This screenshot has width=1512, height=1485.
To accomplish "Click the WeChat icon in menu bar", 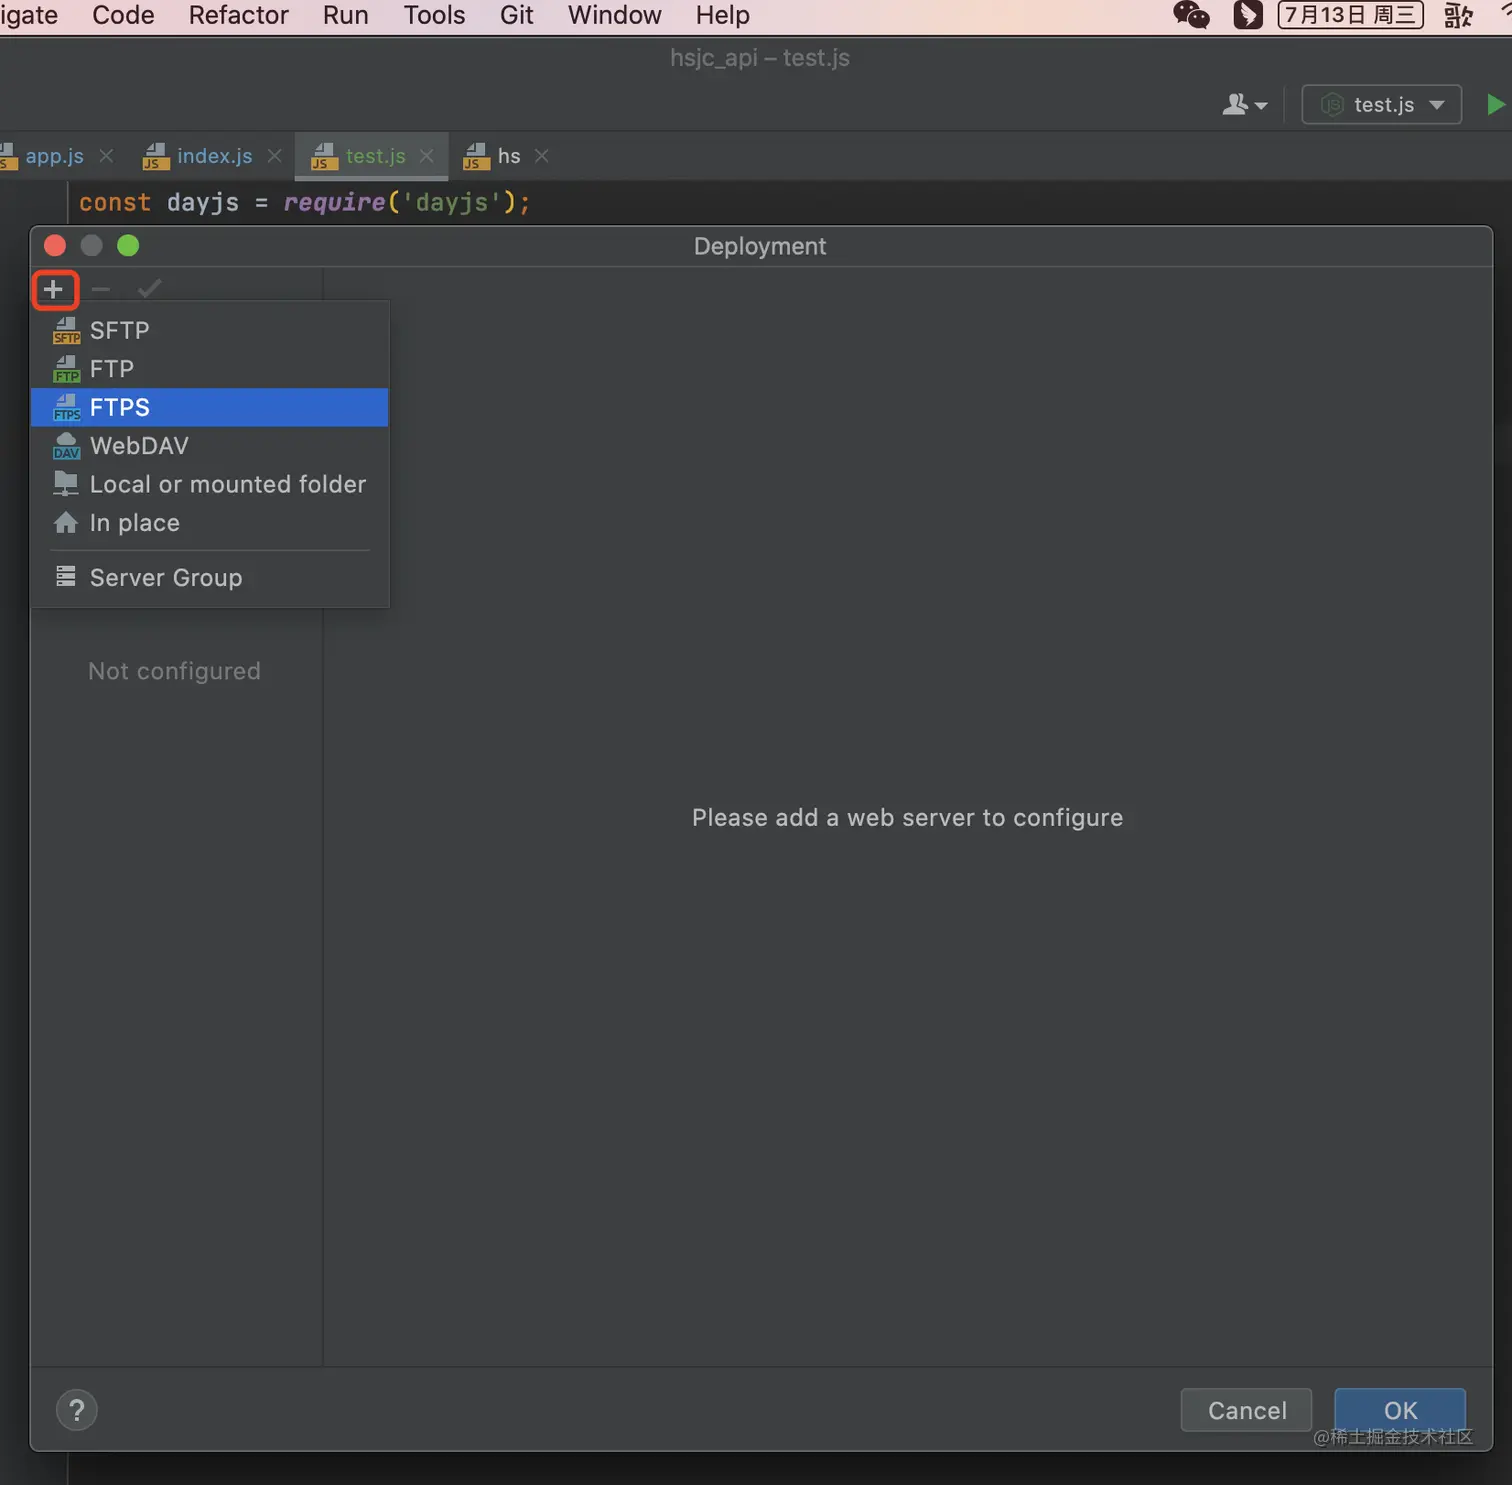I will tap(1191, 15).
